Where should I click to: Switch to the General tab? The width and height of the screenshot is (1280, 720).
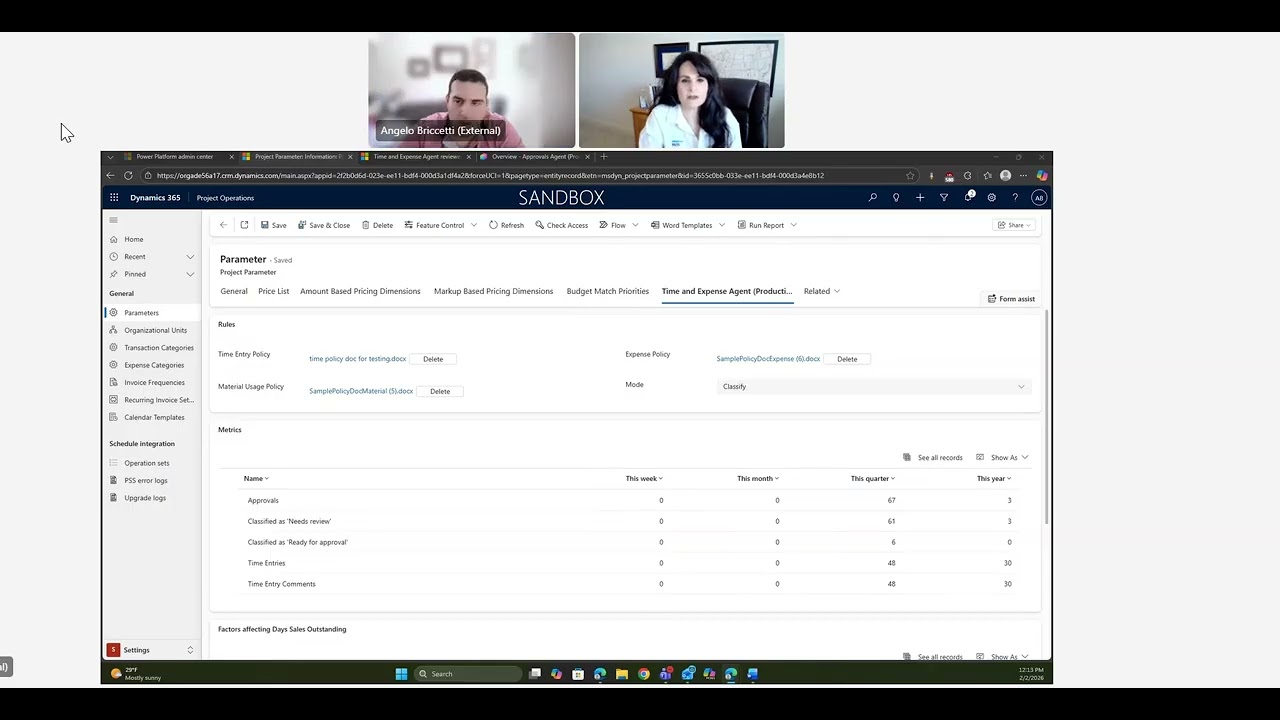[x=234, y=291]
